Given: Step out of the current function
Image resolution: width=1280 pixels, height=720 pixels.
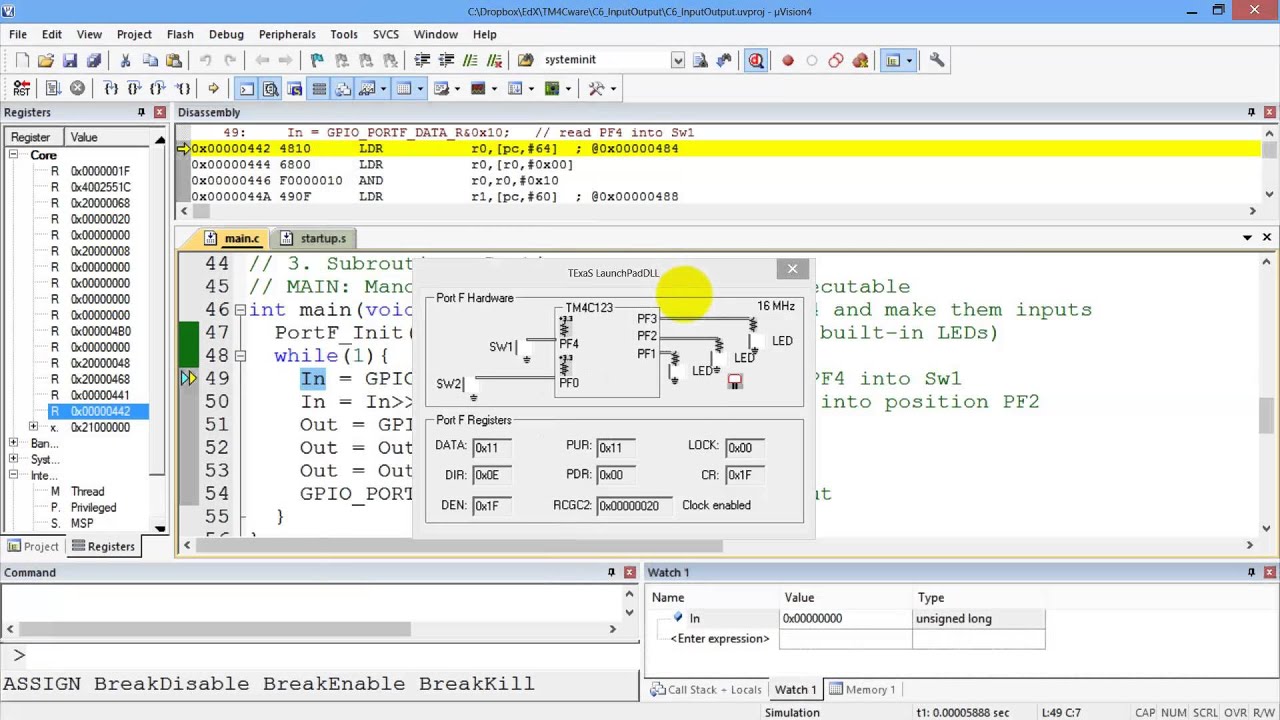Looking at the screenshot, I should 159,89.
